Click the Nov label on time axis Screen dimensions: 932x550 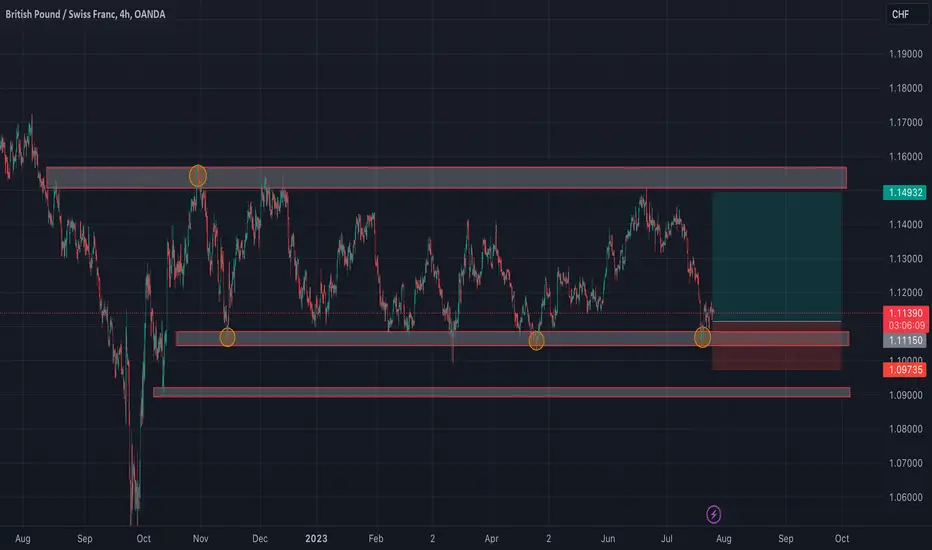tap(200, 538)
